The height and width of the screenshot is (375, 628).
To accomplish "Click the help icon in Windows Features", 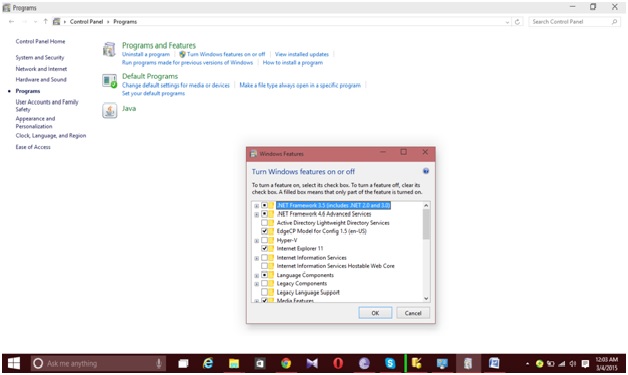I will 426,171.
